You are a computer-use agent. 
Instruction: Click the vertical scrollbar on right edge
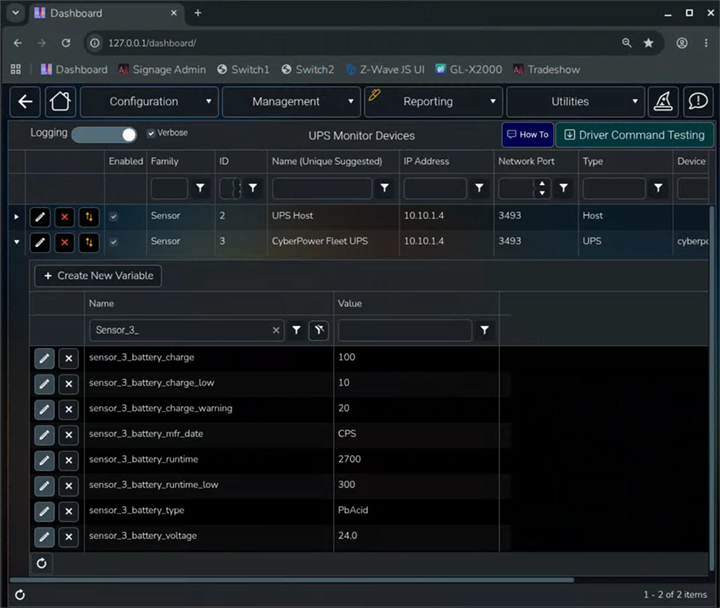point(712,388)
